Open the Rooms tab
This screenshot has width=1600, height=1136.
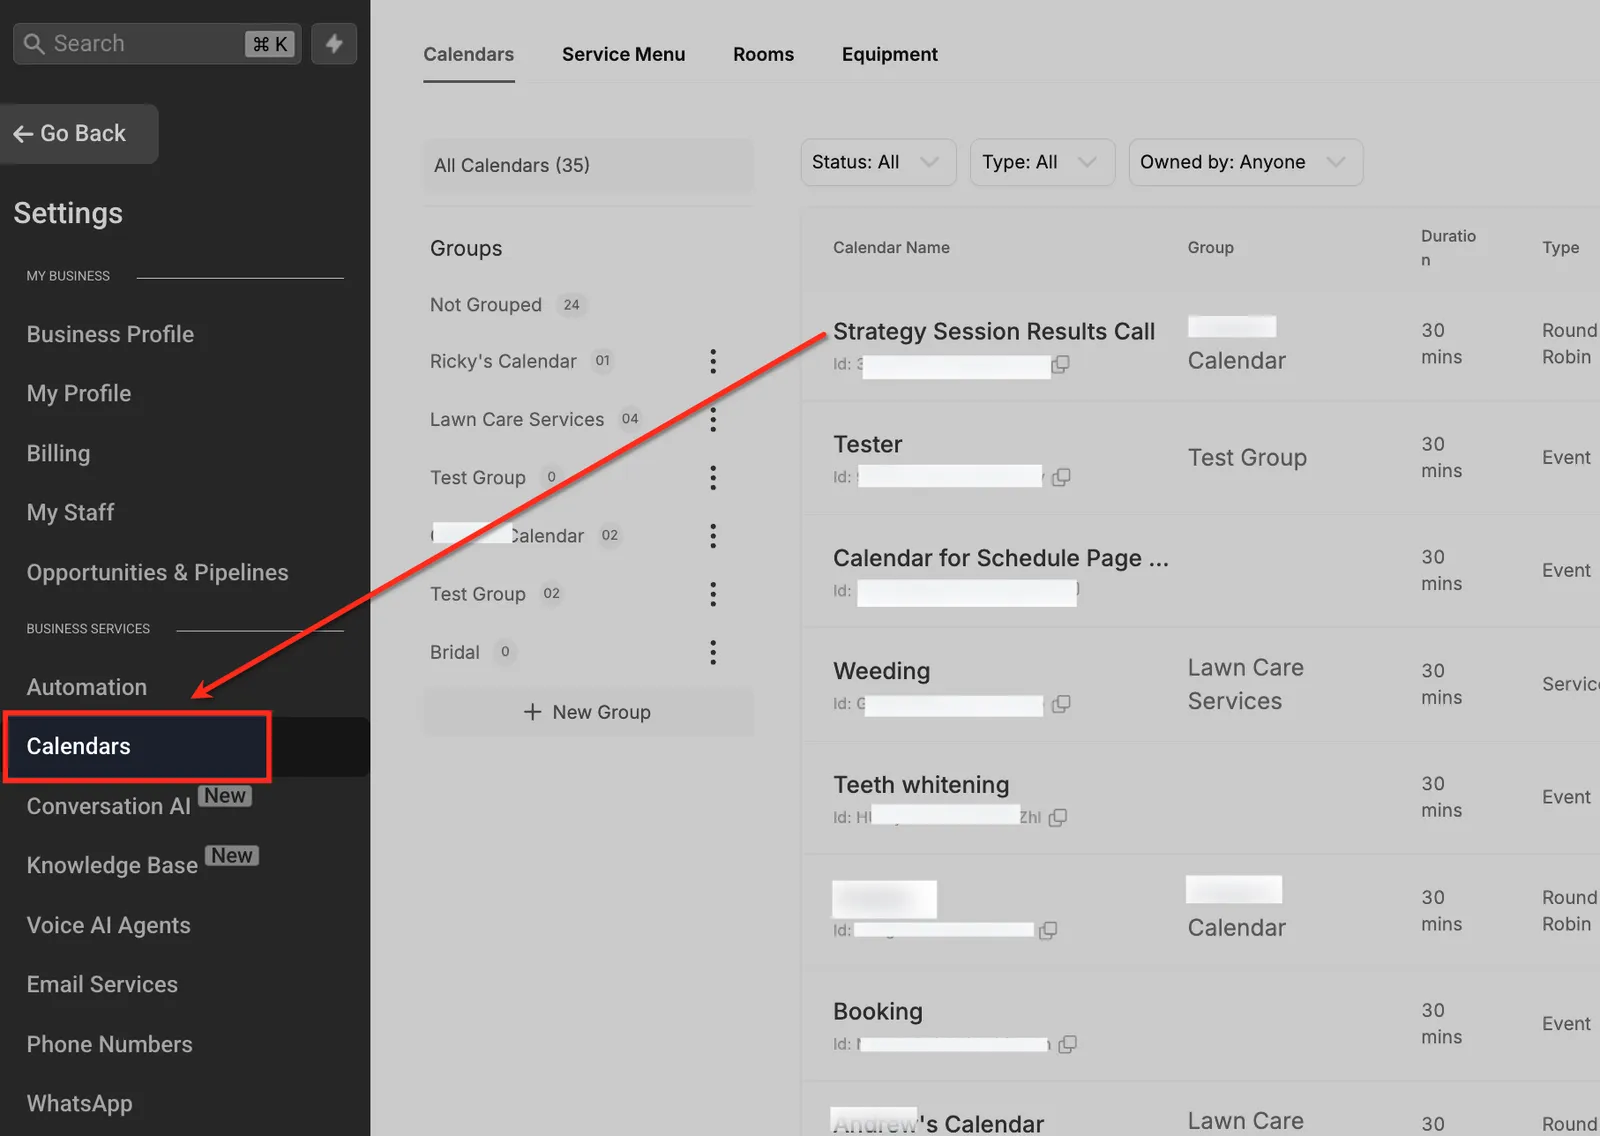click(763, 54)
